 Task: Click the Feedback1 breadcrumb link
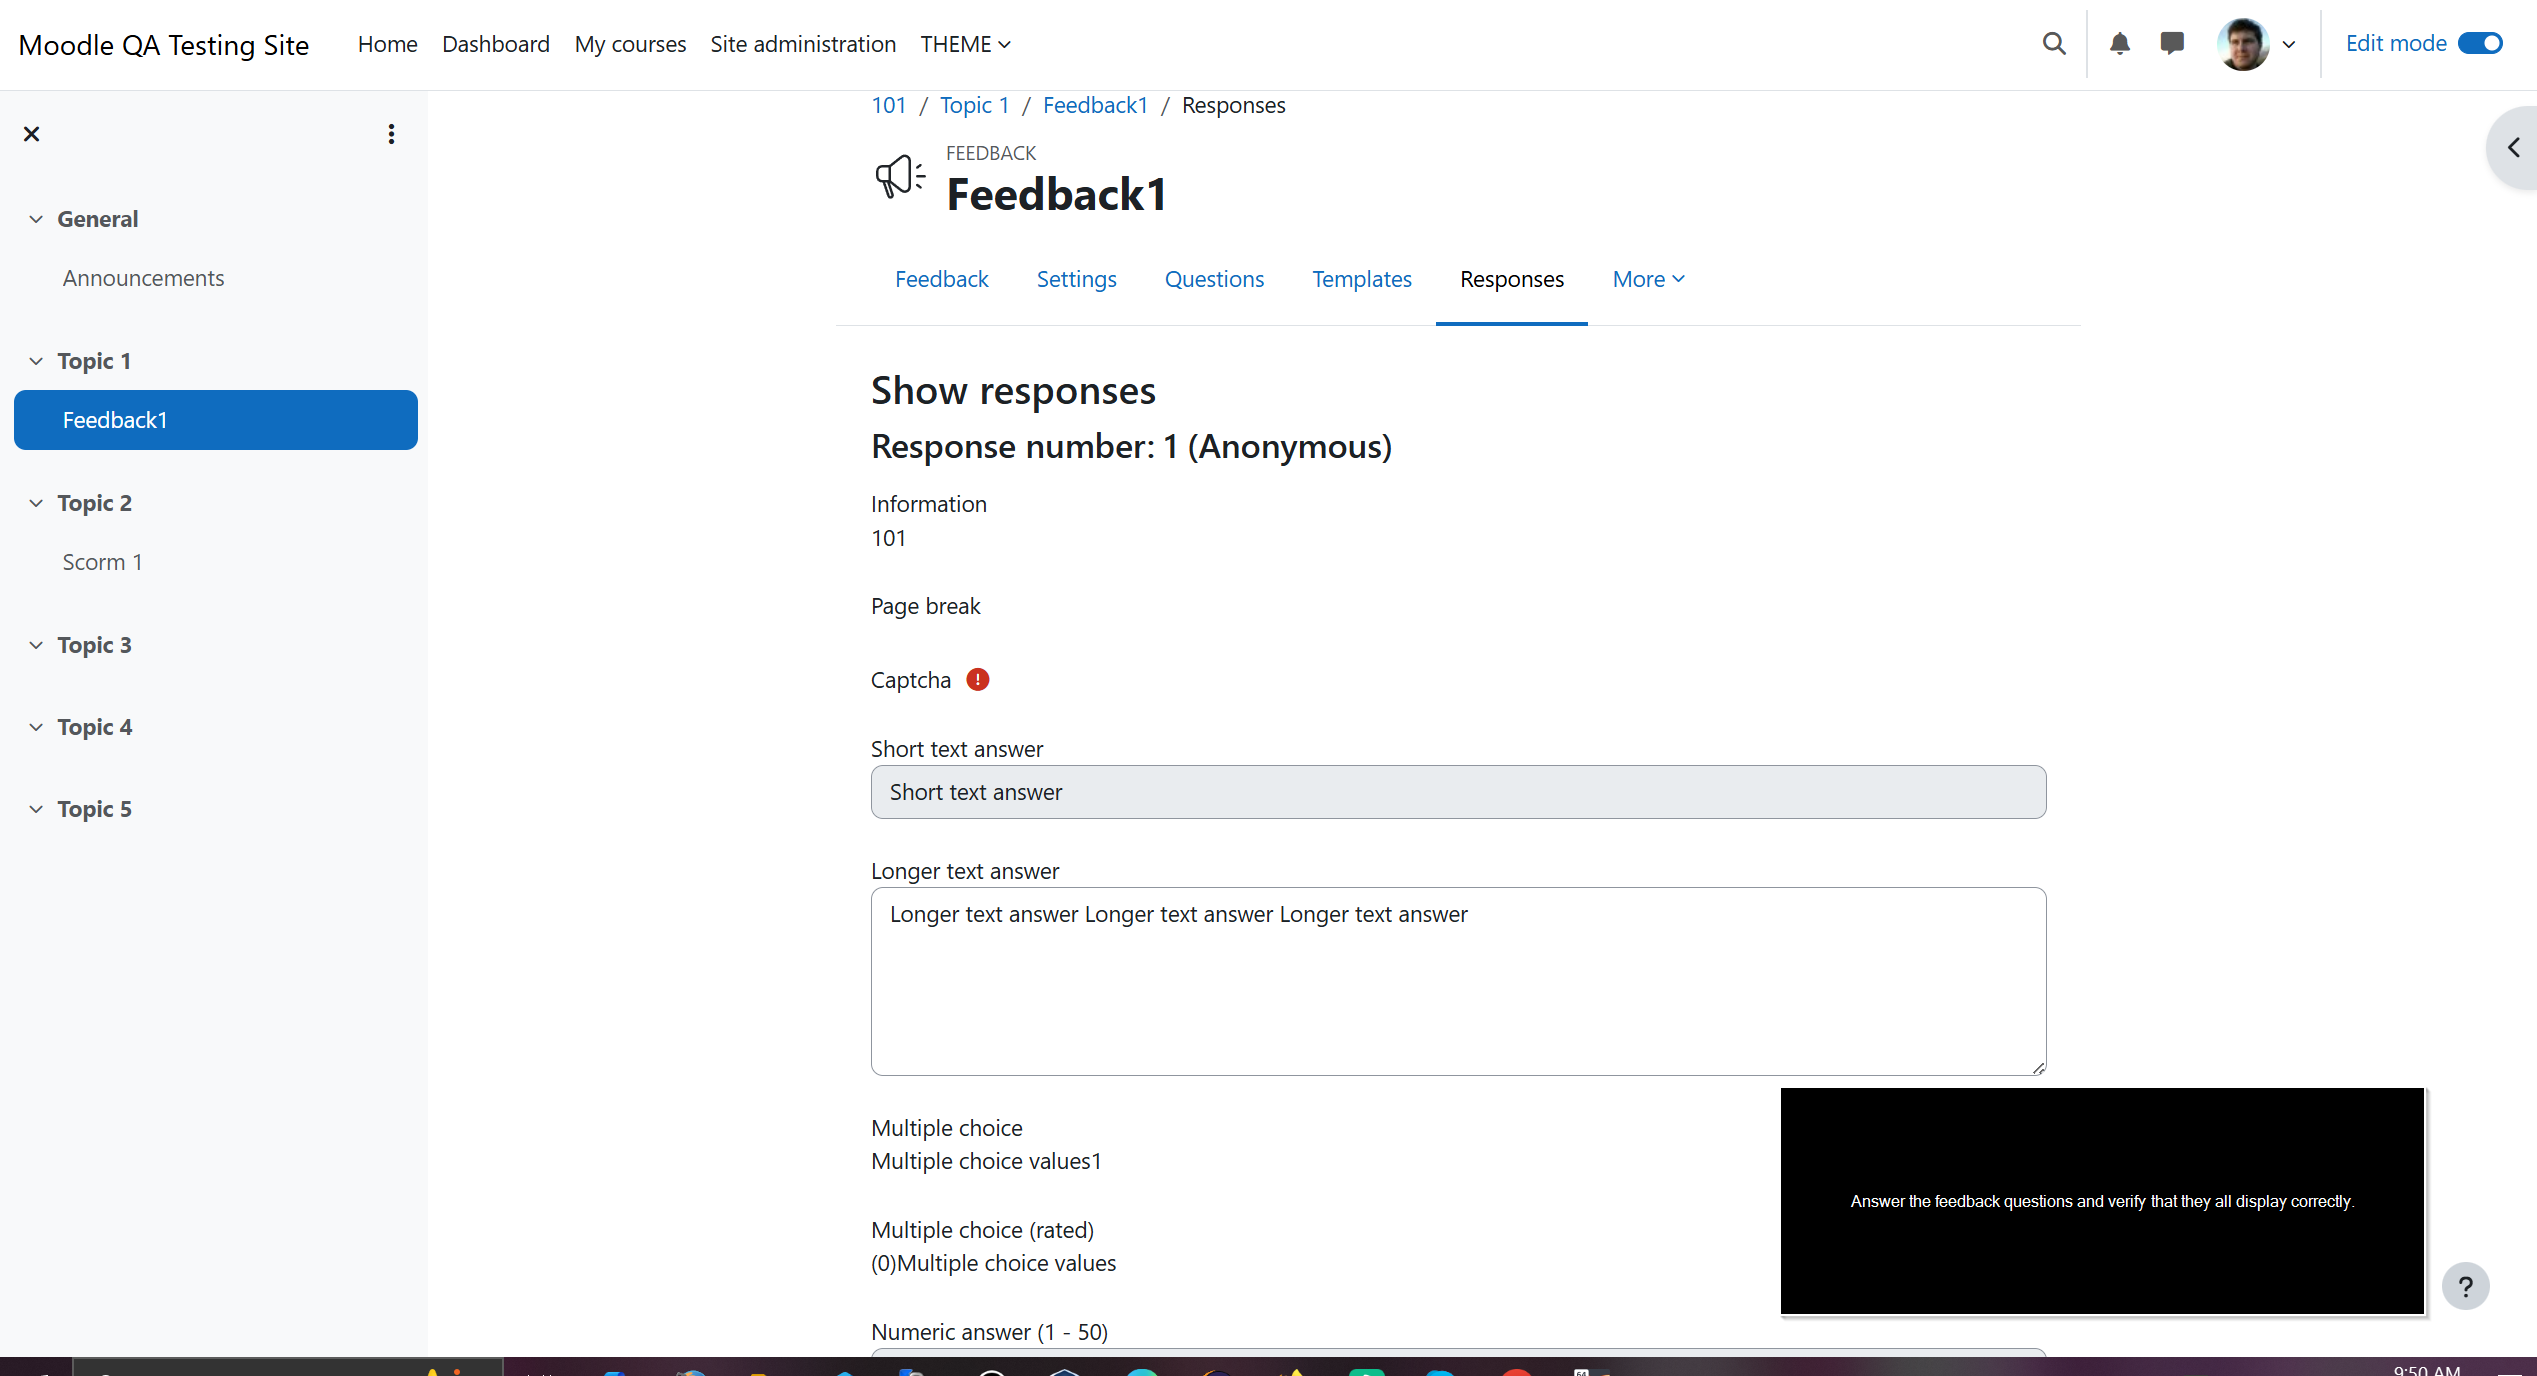(x=1095, y=105)
